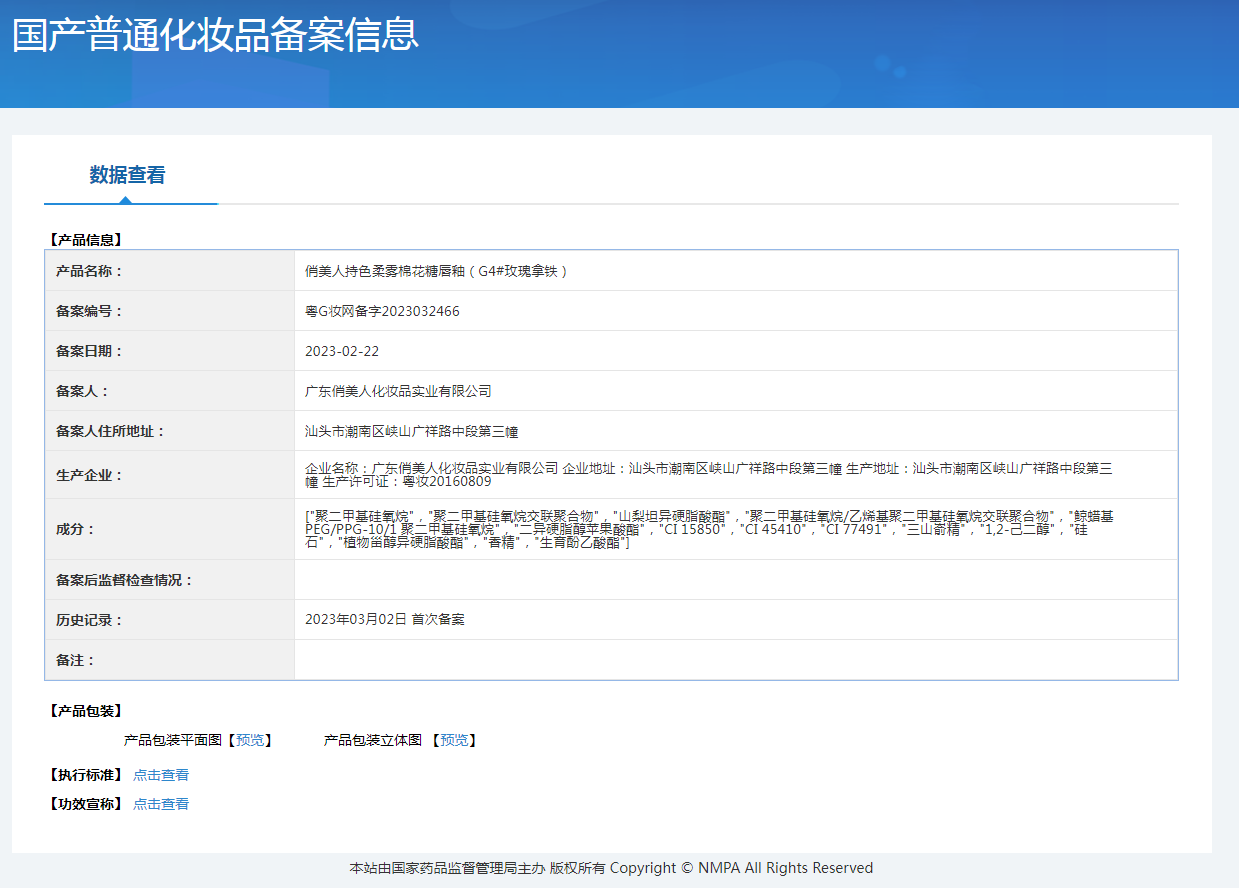The width and height of the screenshot is (1239, 888).
Task: Open 点击查看 link next to 功效宣称
Action: pyautogui.click(x=161, y=804)
